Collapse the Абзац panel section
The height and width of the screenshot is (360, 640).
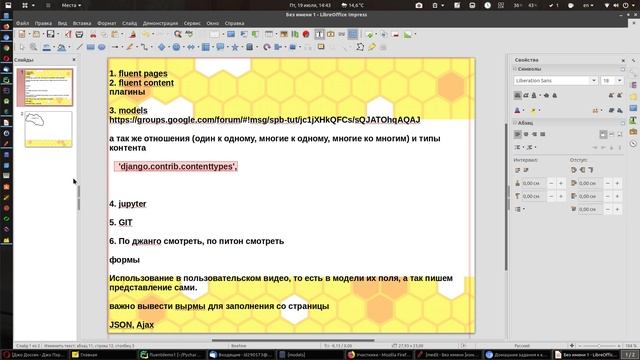point(515,122)
